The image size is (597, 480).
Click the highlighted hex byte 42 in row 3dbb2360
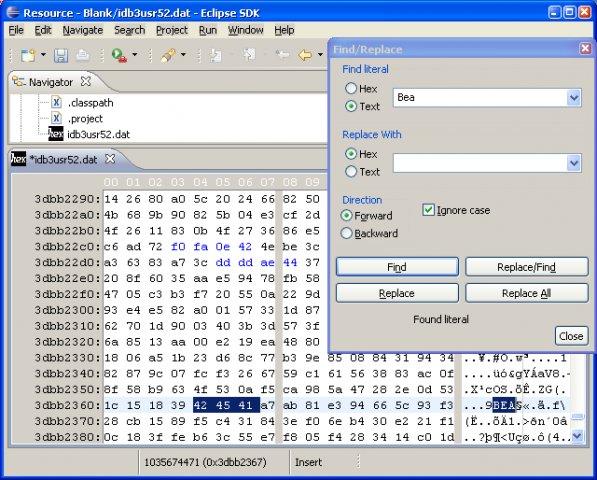point(200,405)
